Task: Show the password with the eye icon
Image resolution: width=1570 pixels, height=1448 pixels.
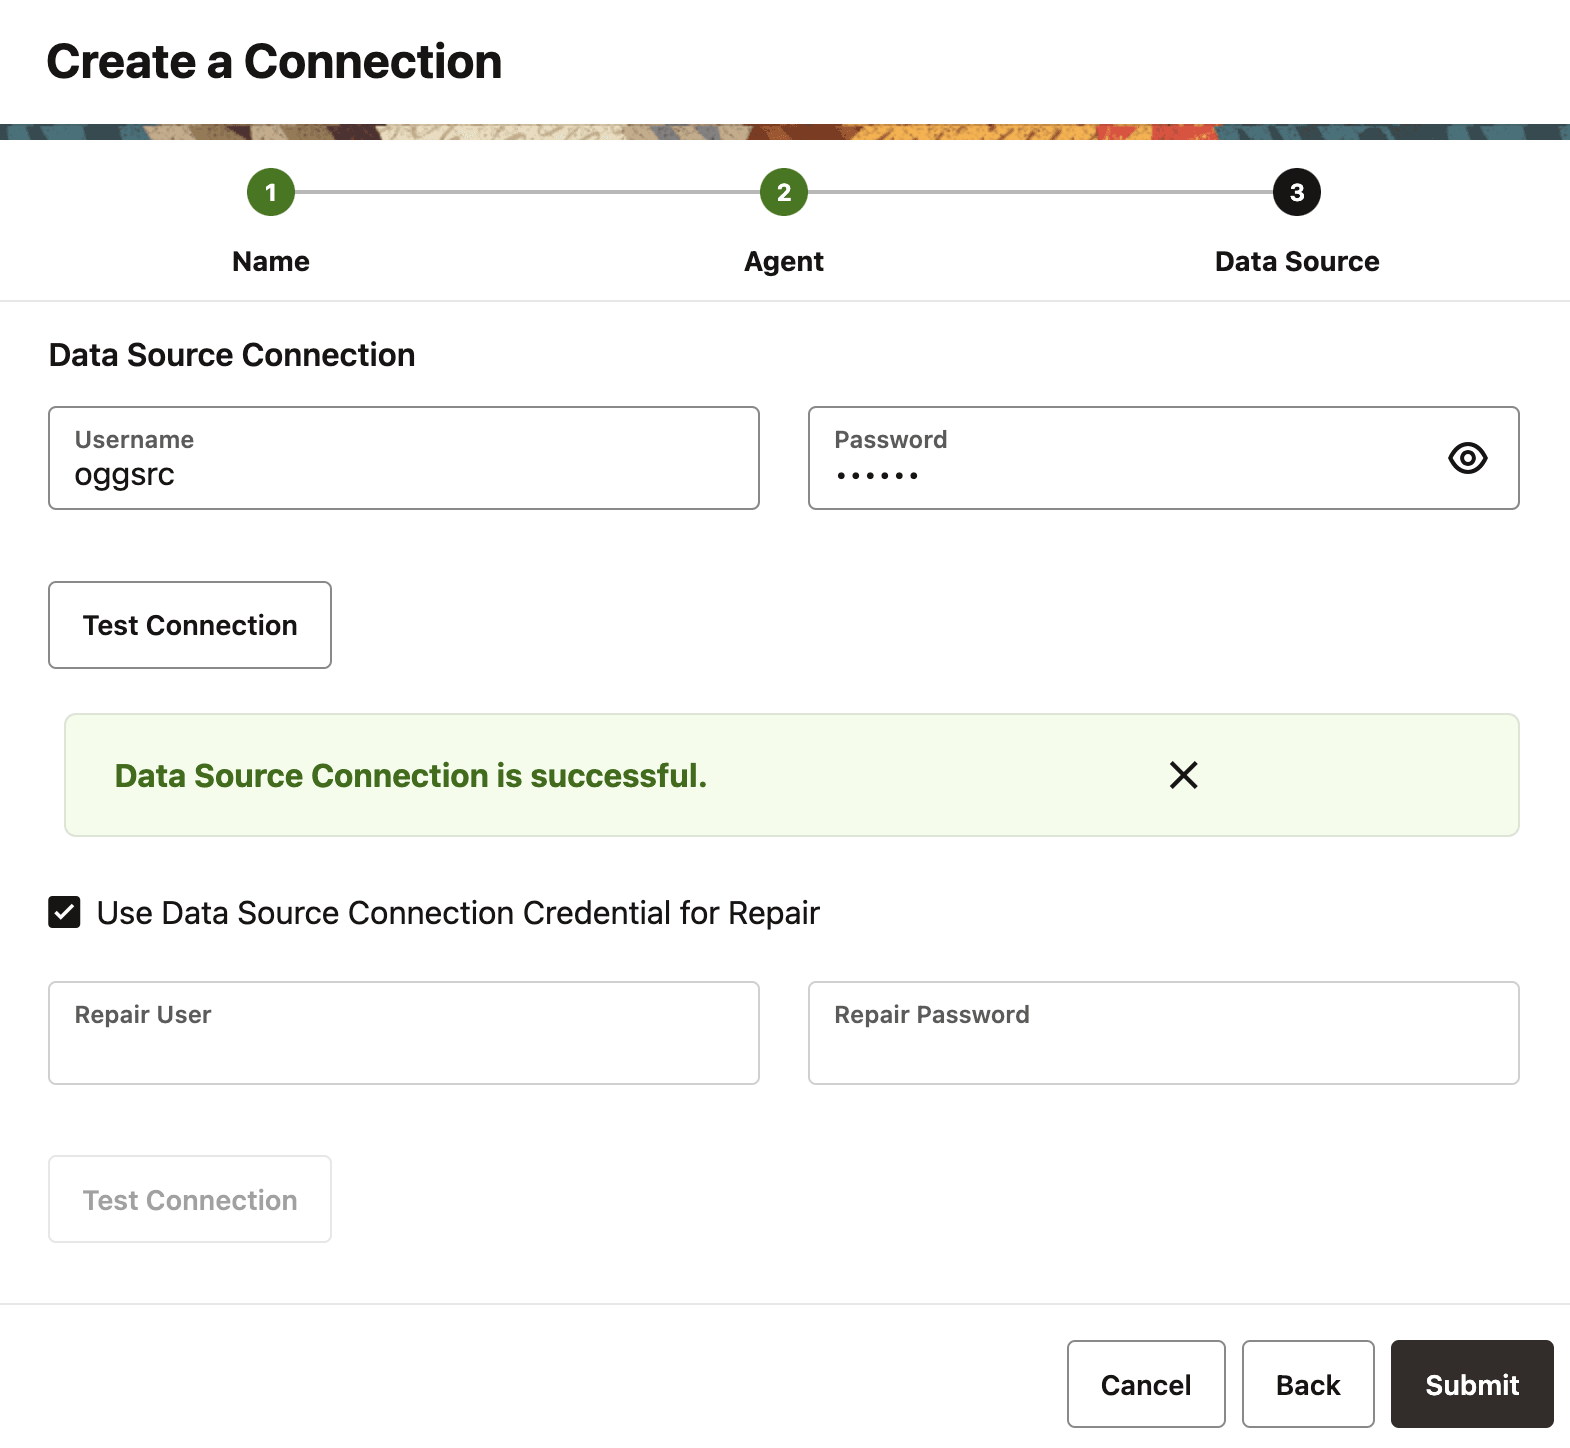Action: (x=1467, y=458)
